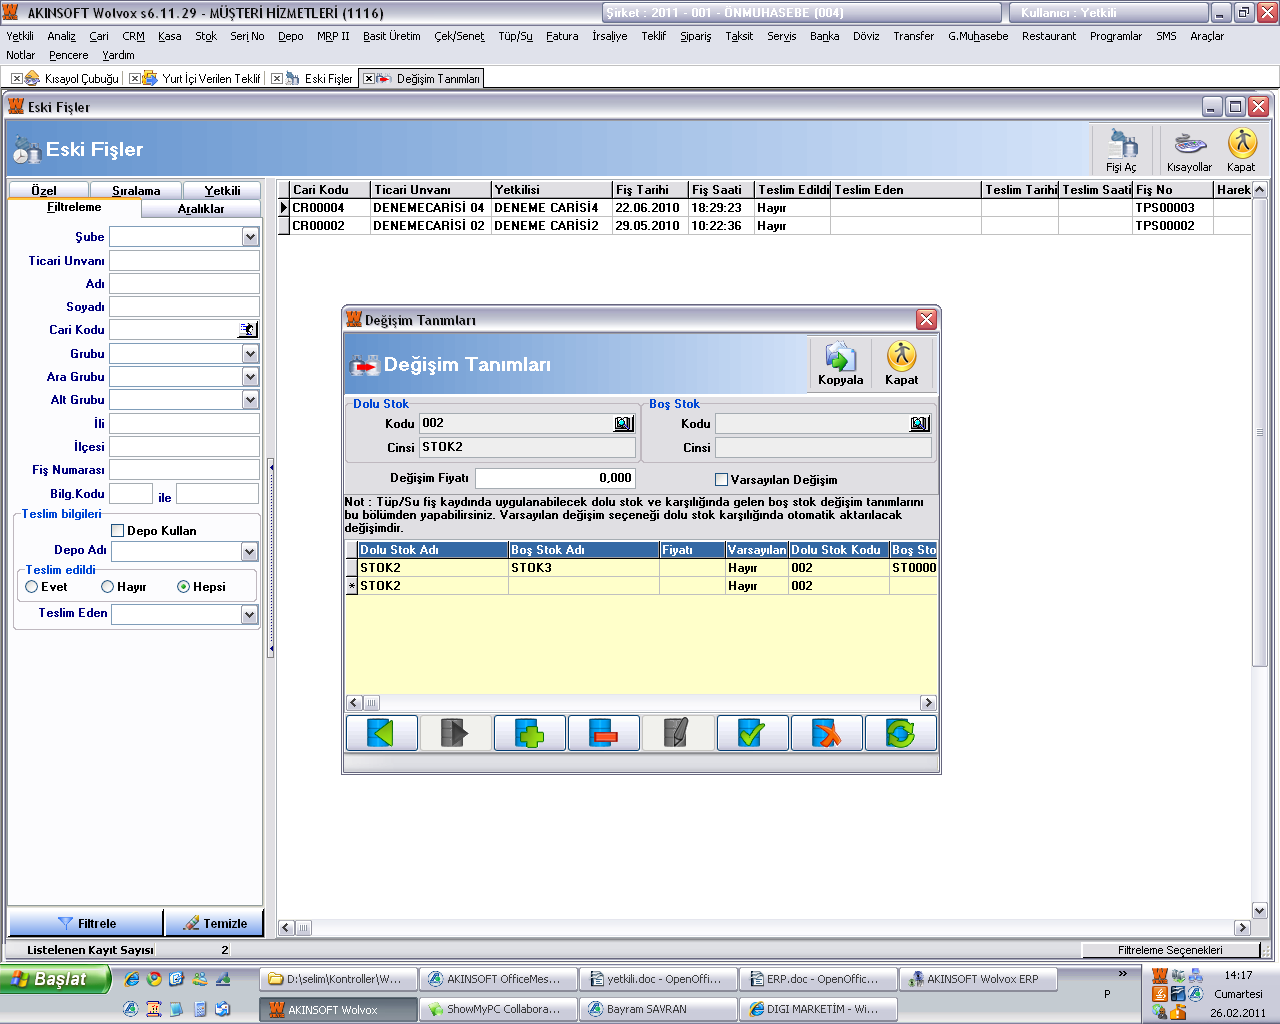
Task: Close the Kısayol Çubuğu tab with its x
Action: (16, 78)
